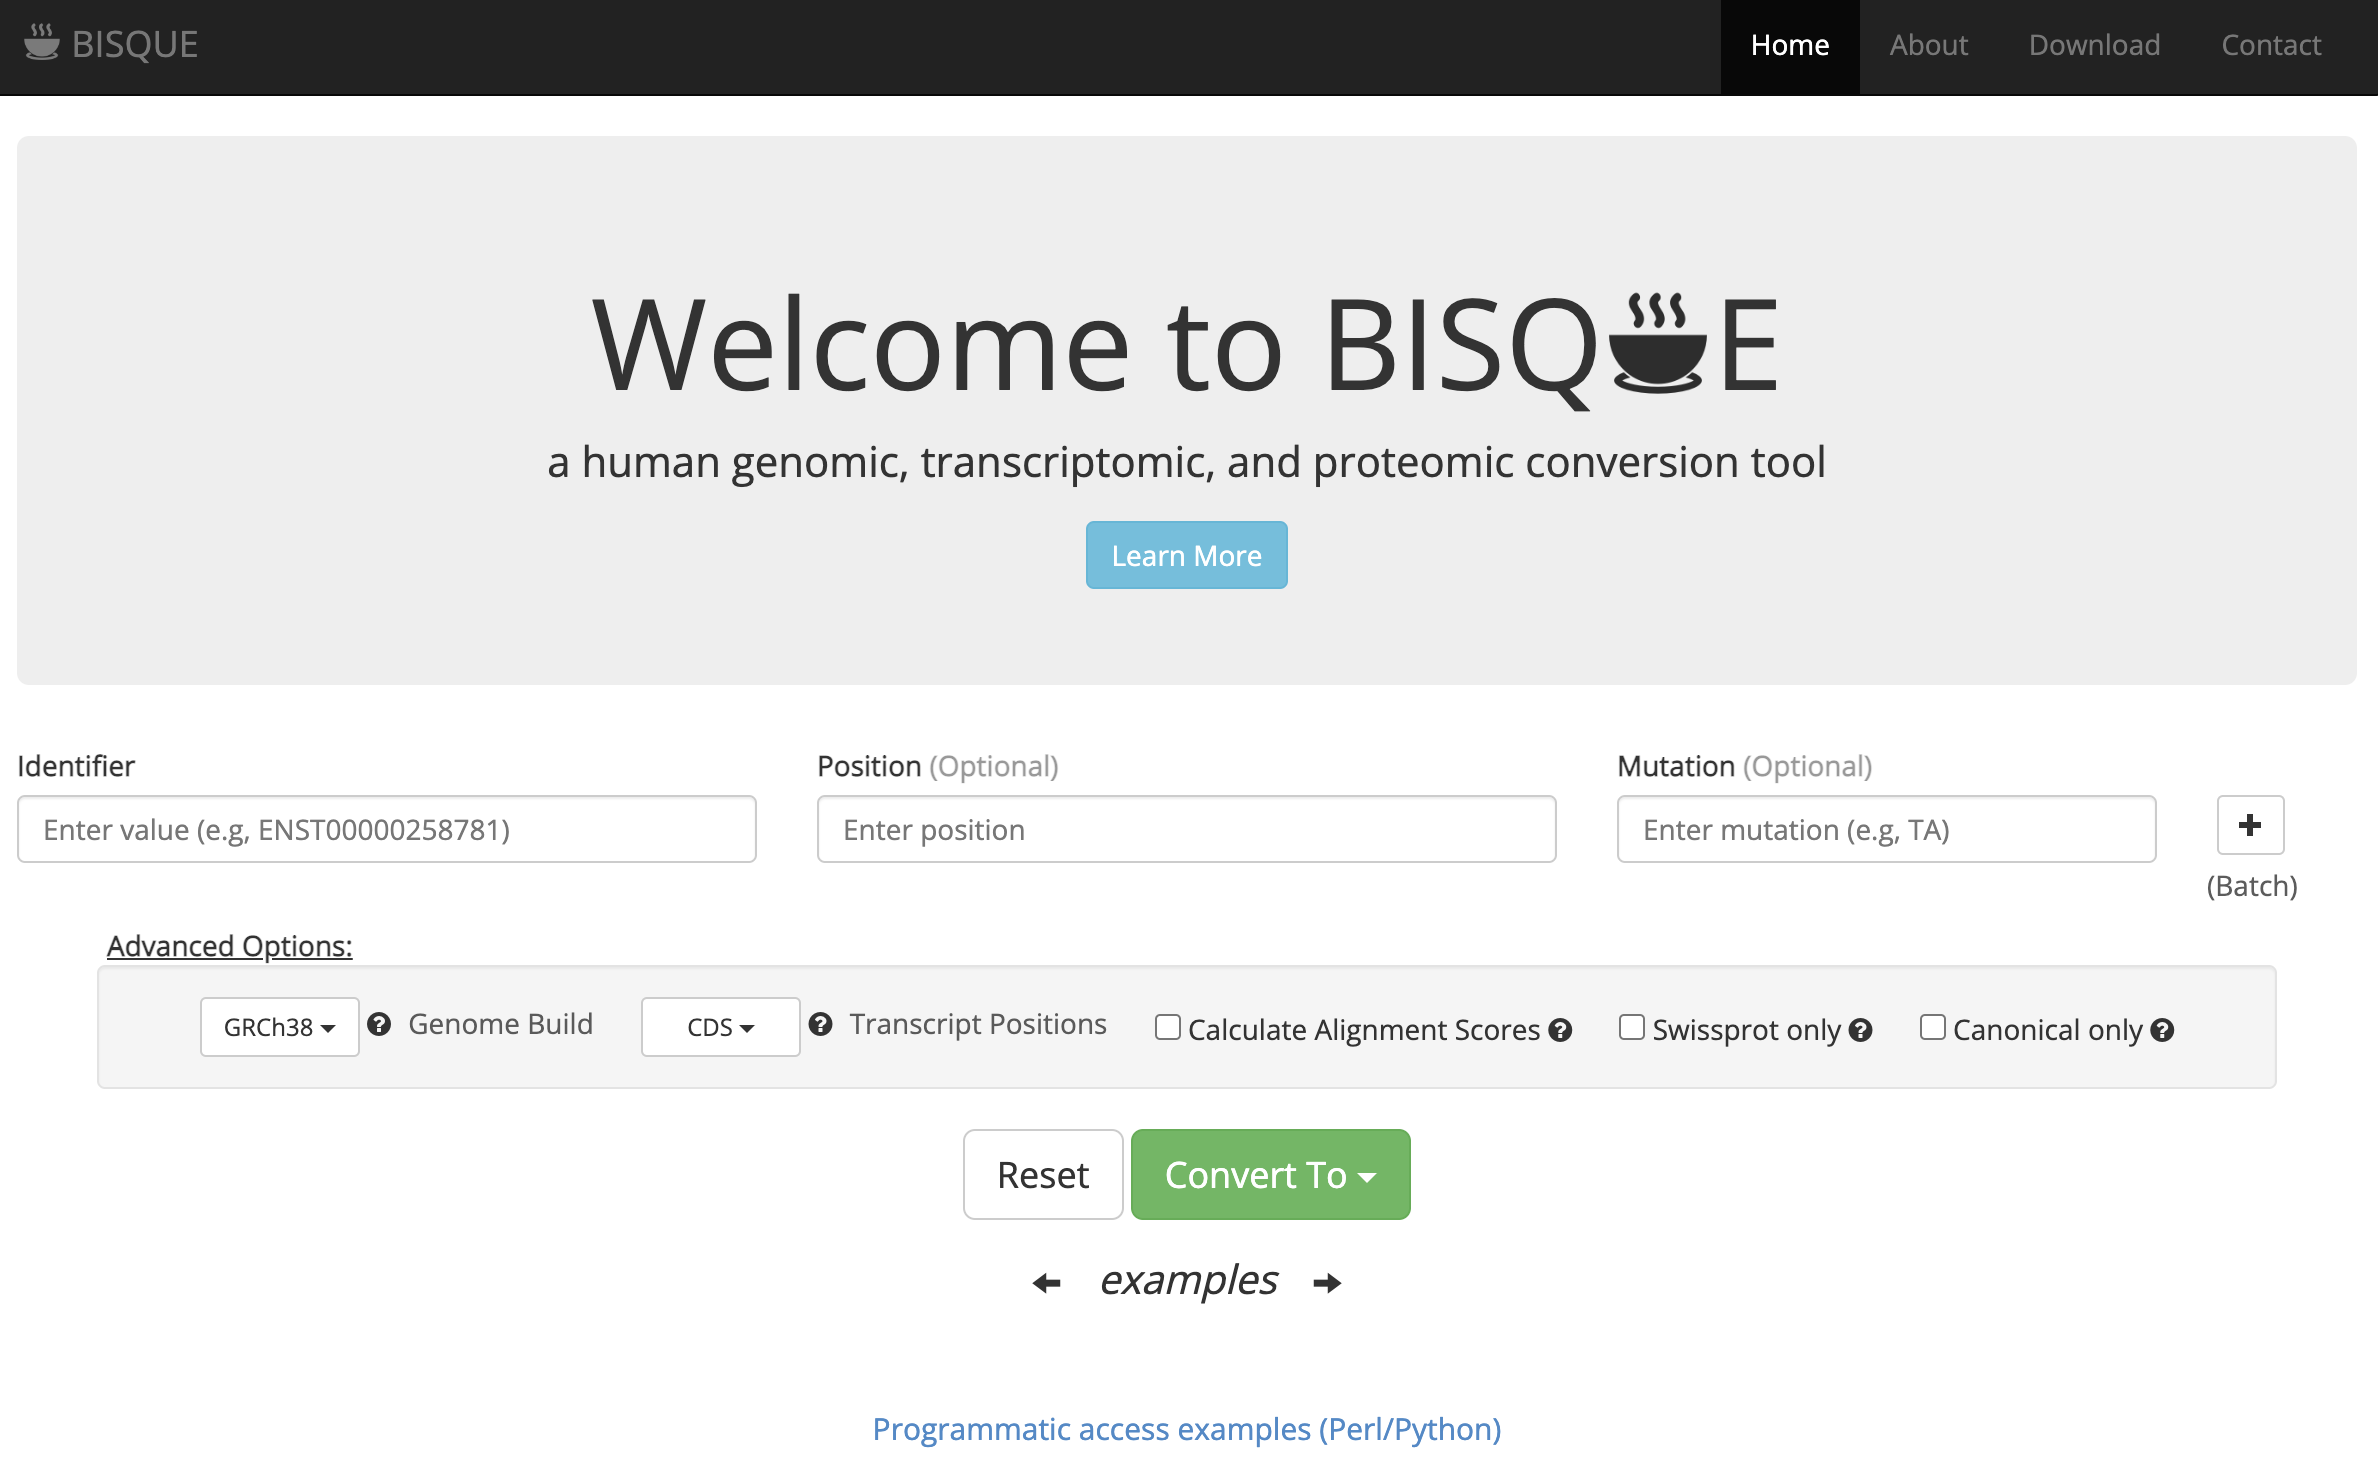
Task: Click the Identifier input field
Action: click(x=386, y=829)
